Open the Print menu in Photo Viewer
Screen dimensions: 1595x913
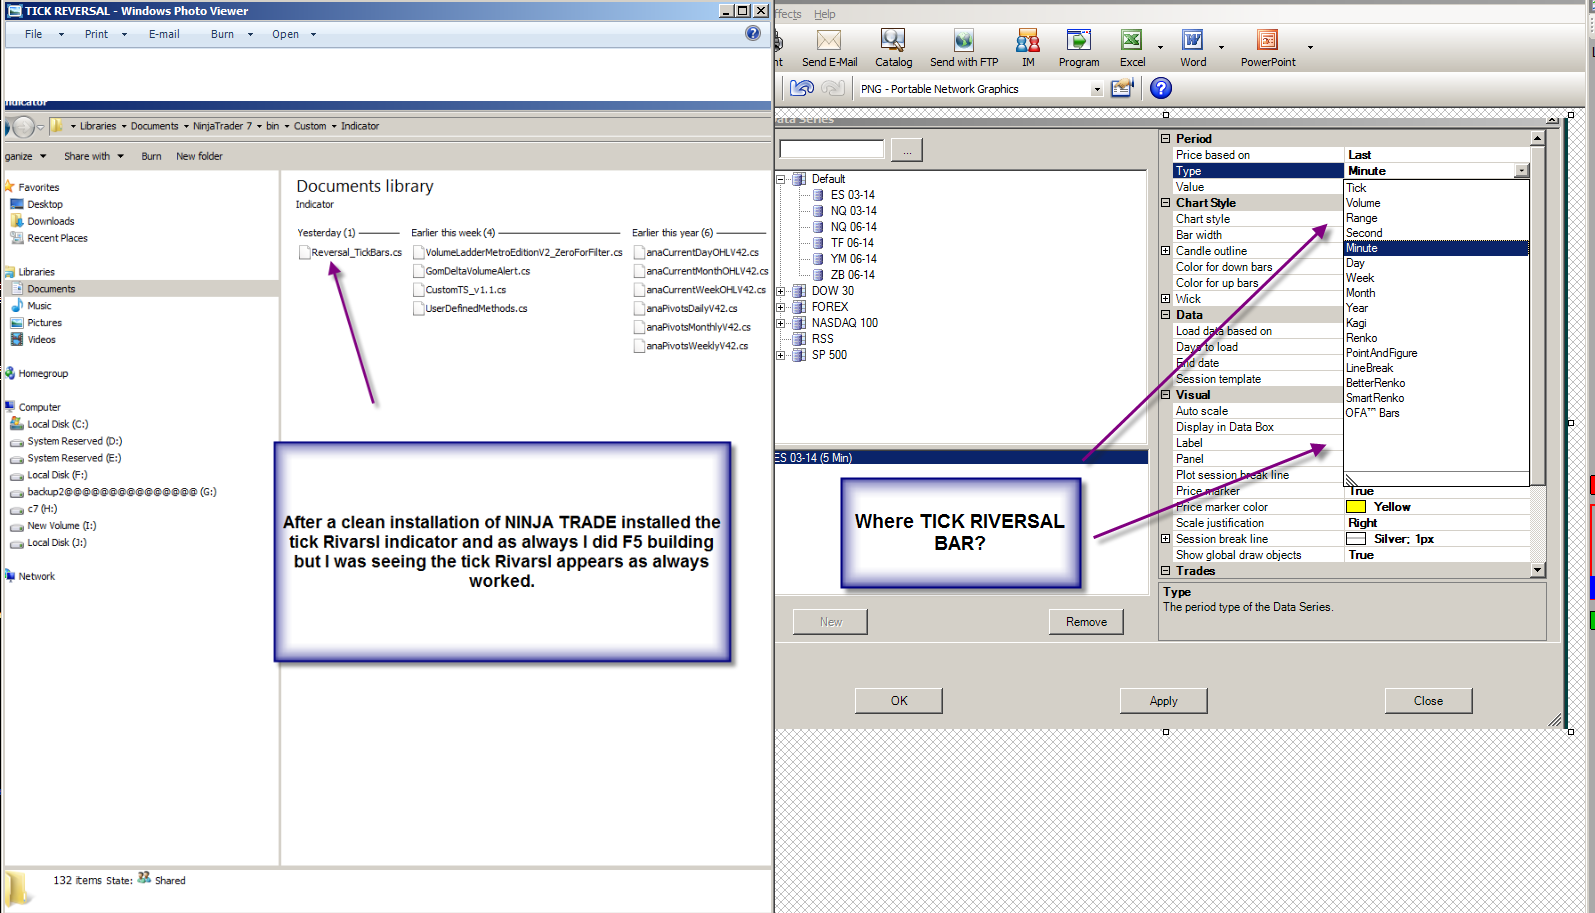coord(97,34)
